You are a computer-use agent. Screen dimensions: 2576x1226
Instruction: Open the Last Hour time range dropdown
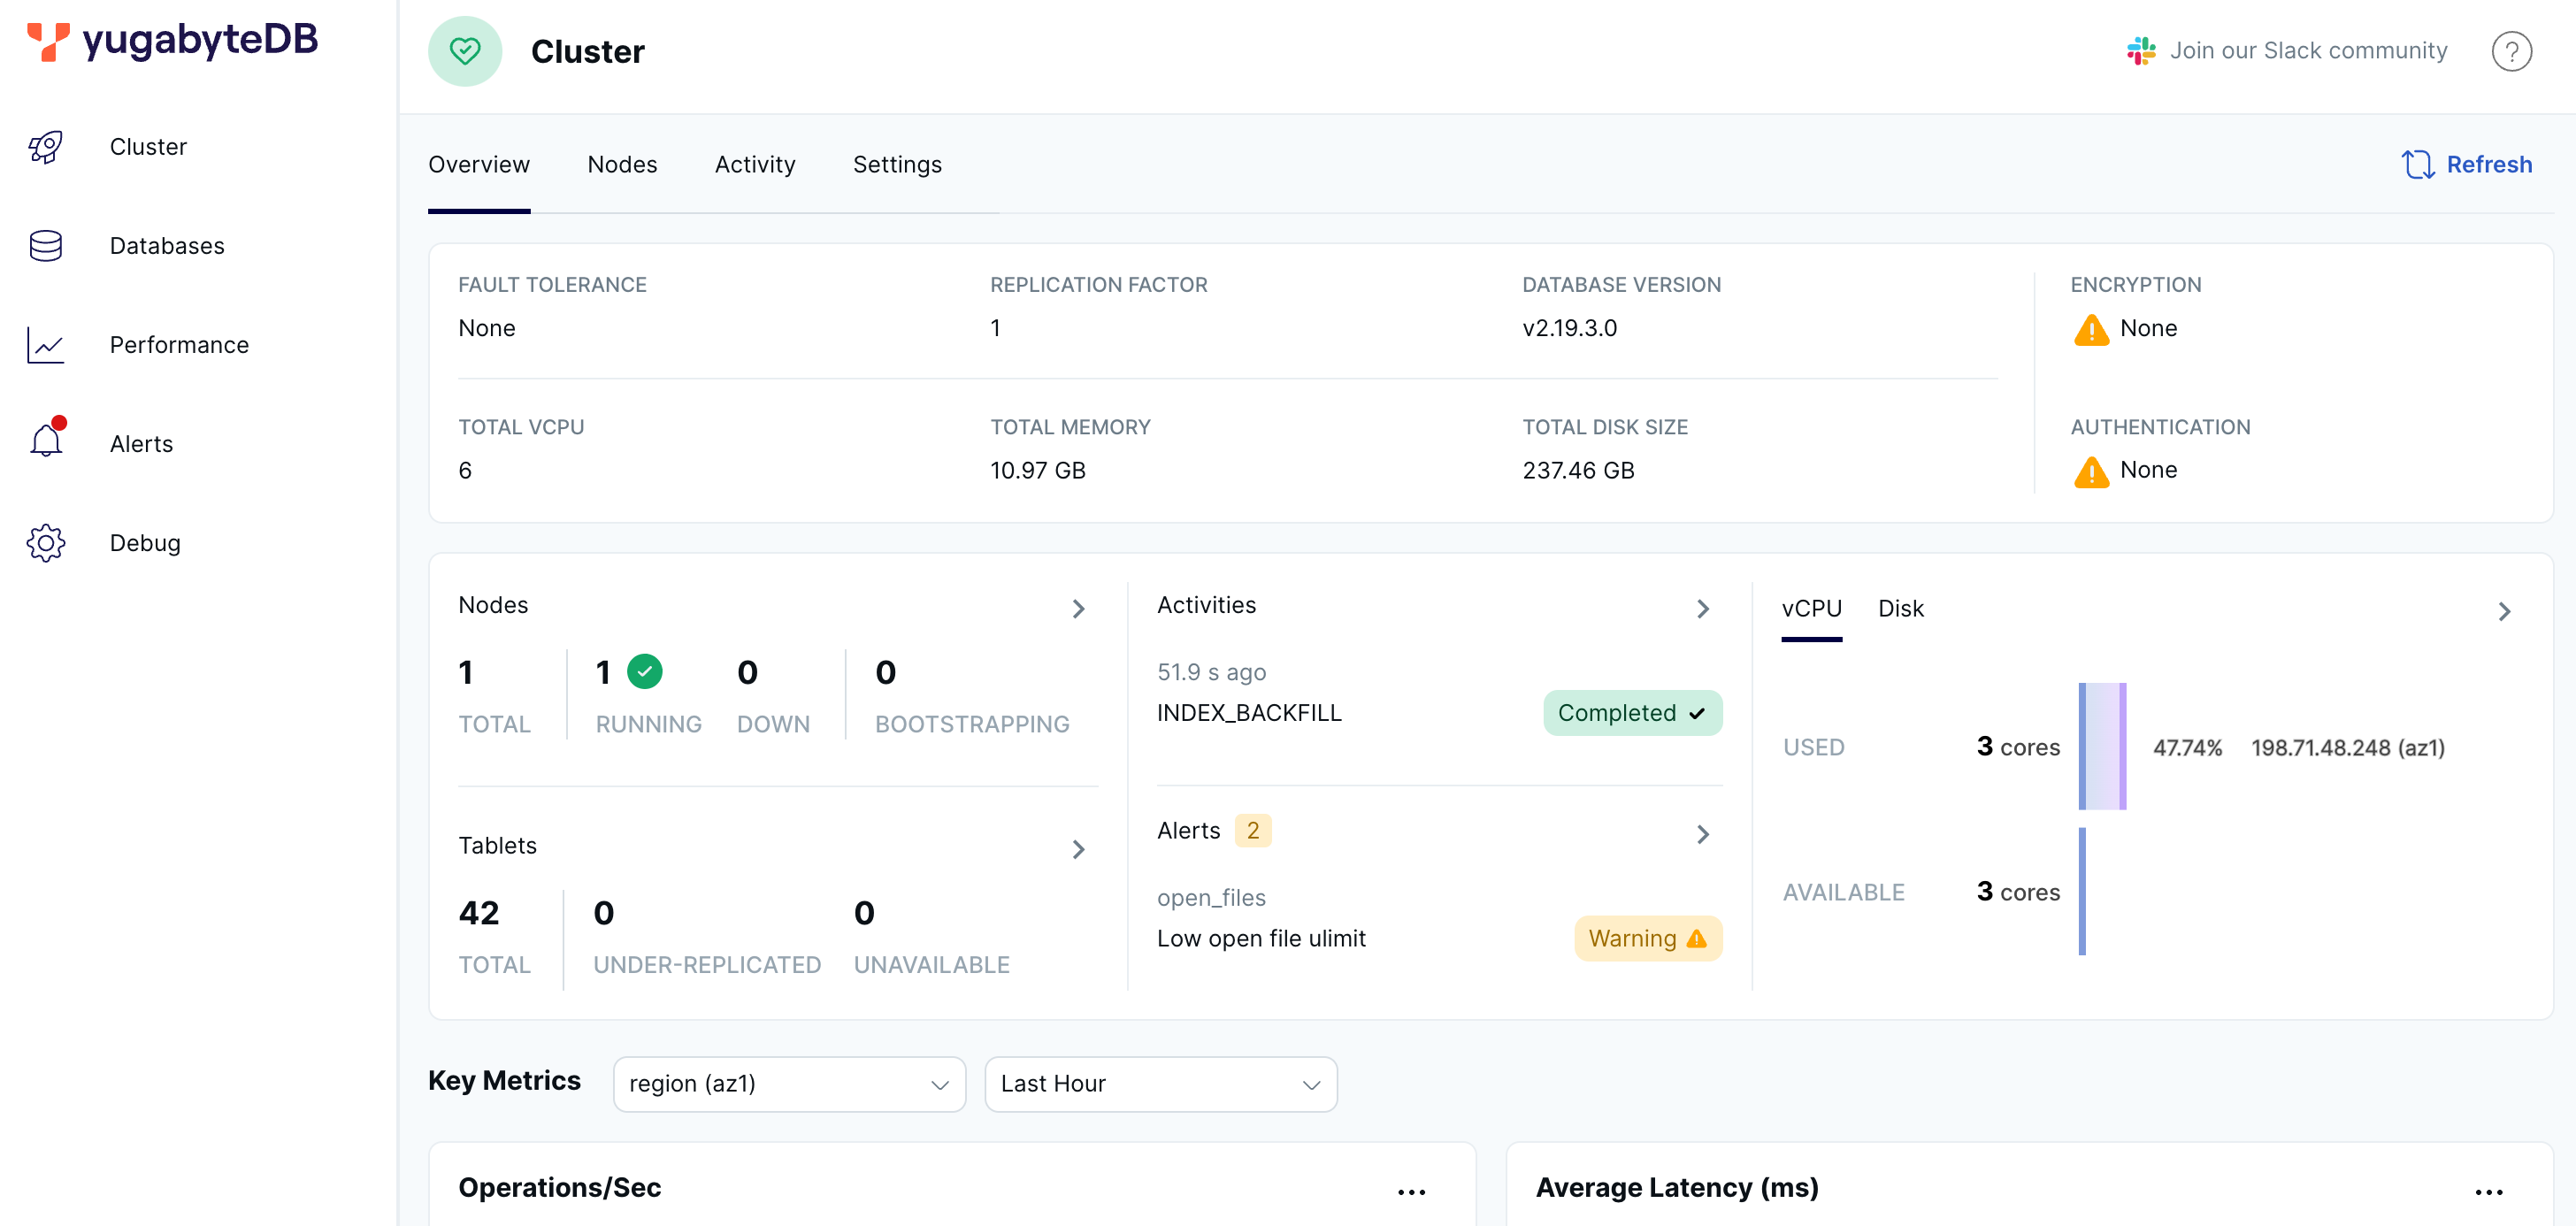tap(1160, 1084)
